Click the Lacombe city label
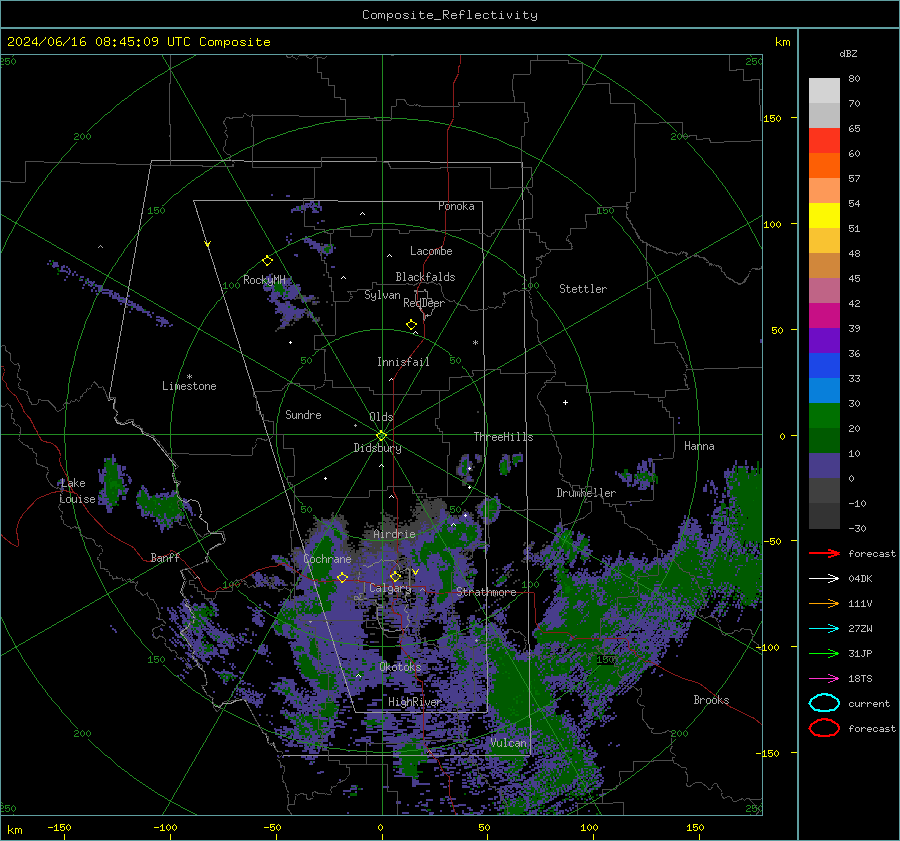900x841 pixels. [x=431, y=251]
